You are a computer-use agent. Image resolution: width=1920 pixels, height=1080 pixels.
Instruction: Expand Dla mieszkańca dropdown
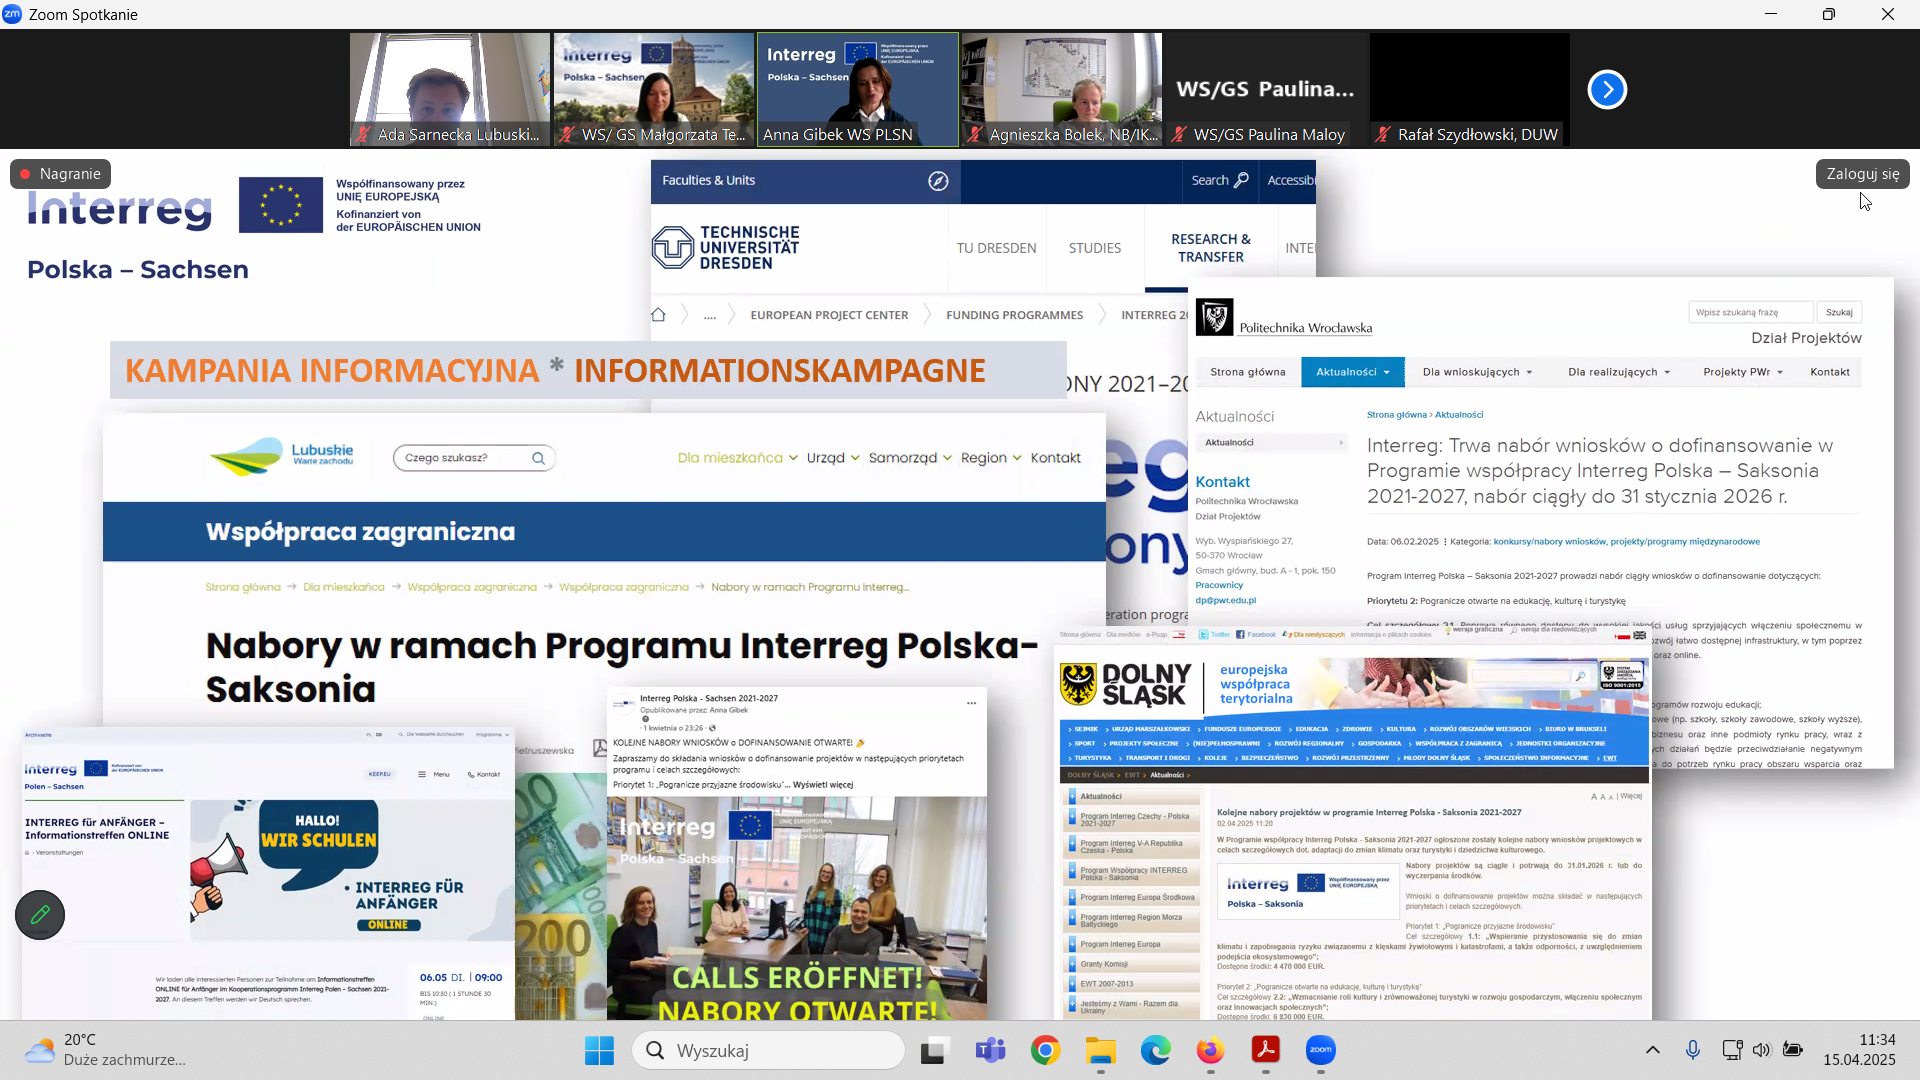pos(737,458)
